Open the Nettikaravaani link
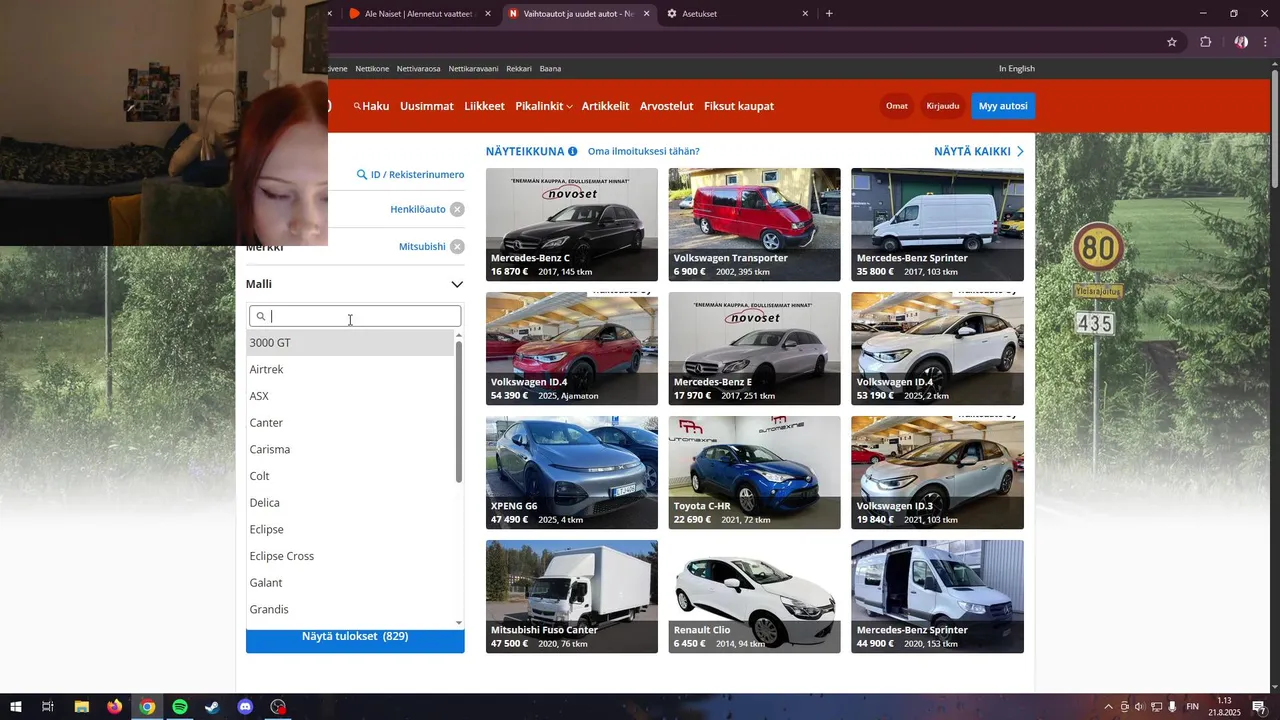1280x720 pixels. (474, 69)
